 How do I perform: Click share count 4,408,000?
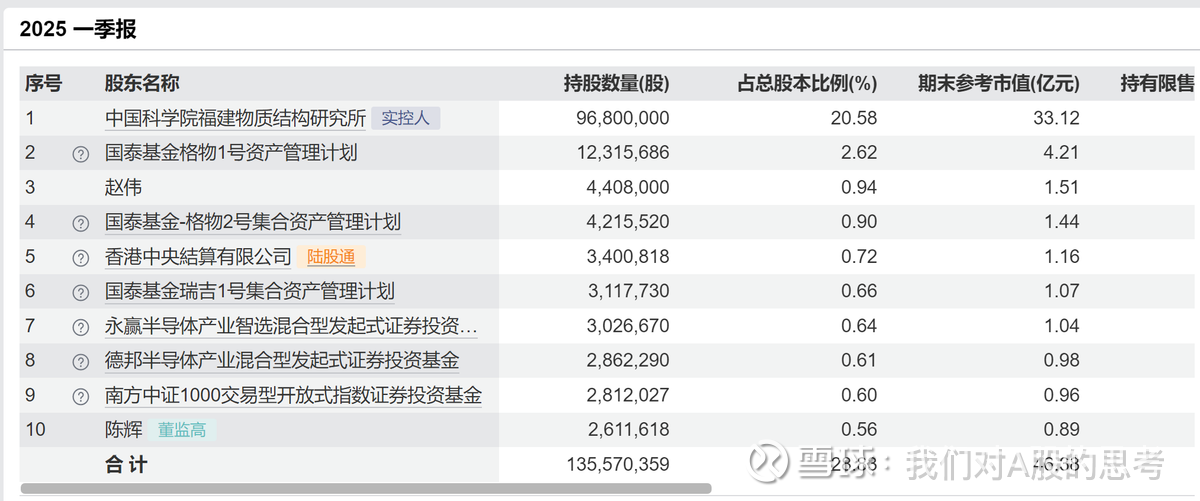tap(627, 188)
